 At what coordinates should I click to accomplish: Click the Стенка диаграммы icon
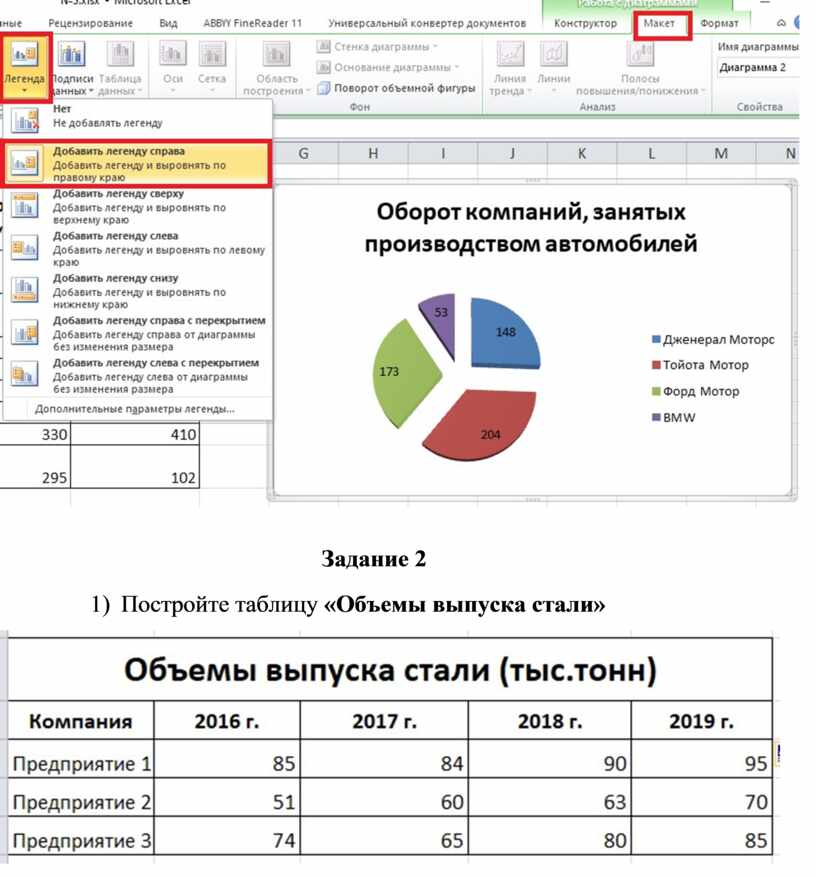pos(323,46)
